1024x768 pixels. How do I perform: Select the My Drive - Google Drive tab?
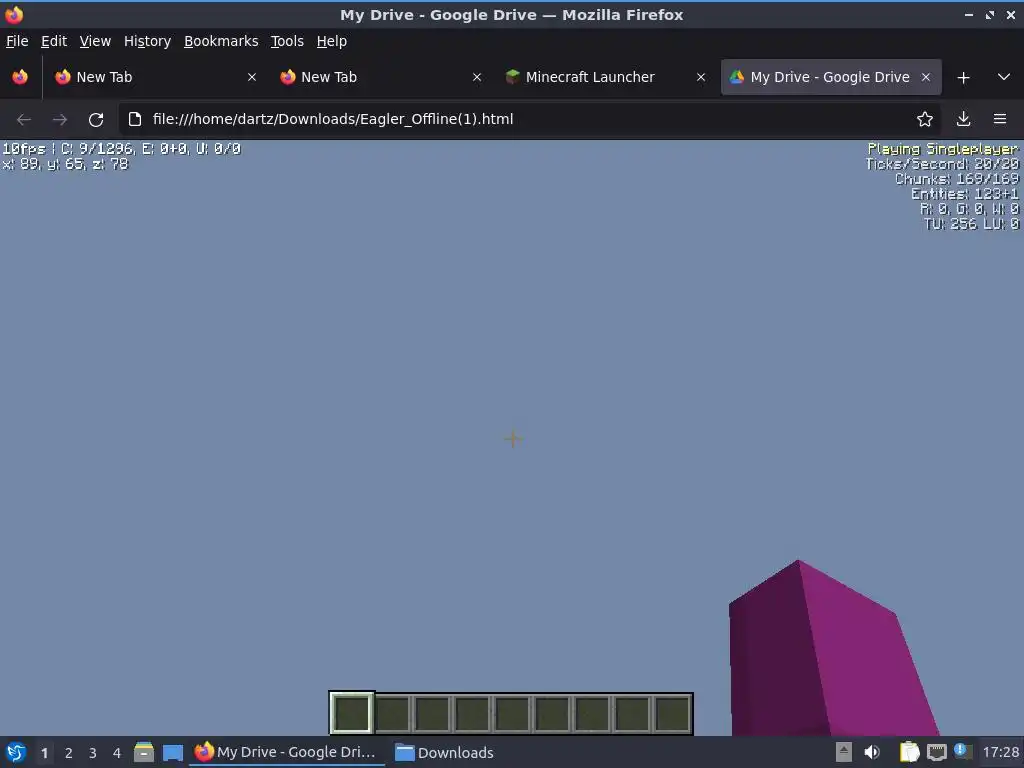(831, 77)
